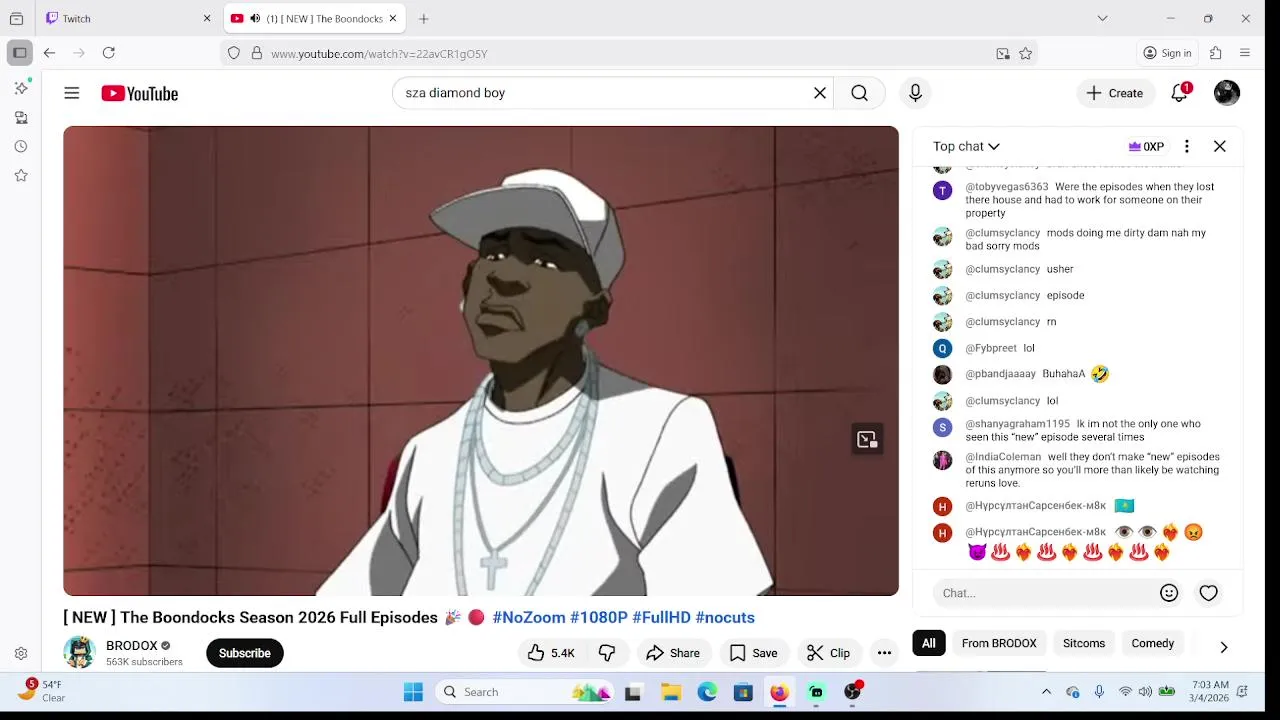
Task: Open sidebar bookmarks star icon
Action: pyautogui.click(x=21, y=175)
